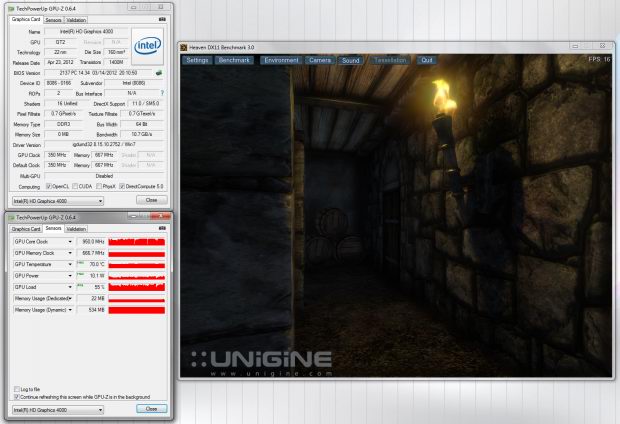
Task: Click the GPU Load red sensor graph
Action: 136,285
